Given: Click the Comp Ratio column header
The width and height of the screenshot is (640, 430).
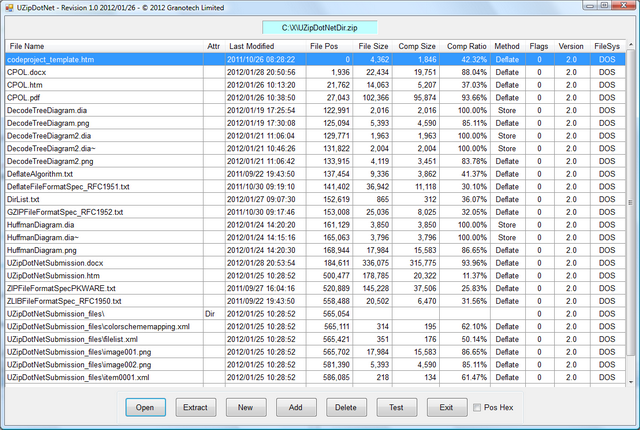Looking at the screenshot, I should 467,46.
